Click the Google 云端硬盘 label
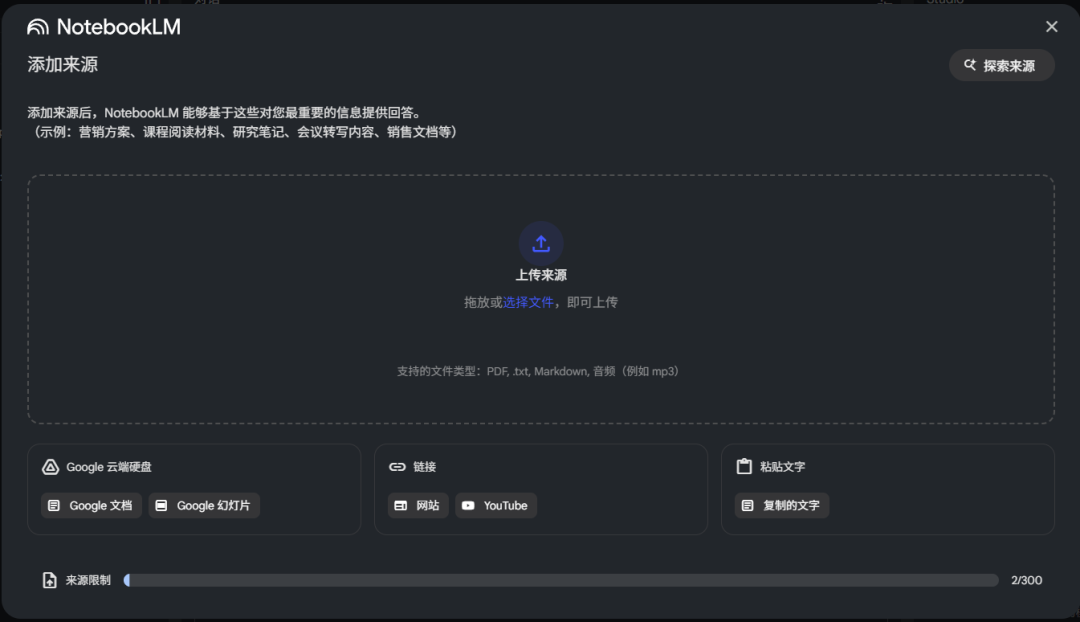1080x622 pixels. pos(109,467)
